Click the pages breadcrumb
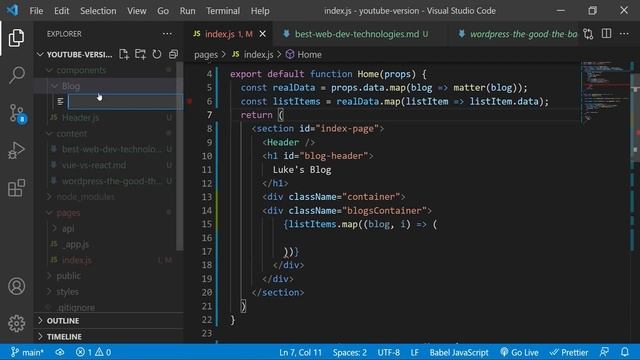Screen dimensions: 640x360 click(206, 54)
